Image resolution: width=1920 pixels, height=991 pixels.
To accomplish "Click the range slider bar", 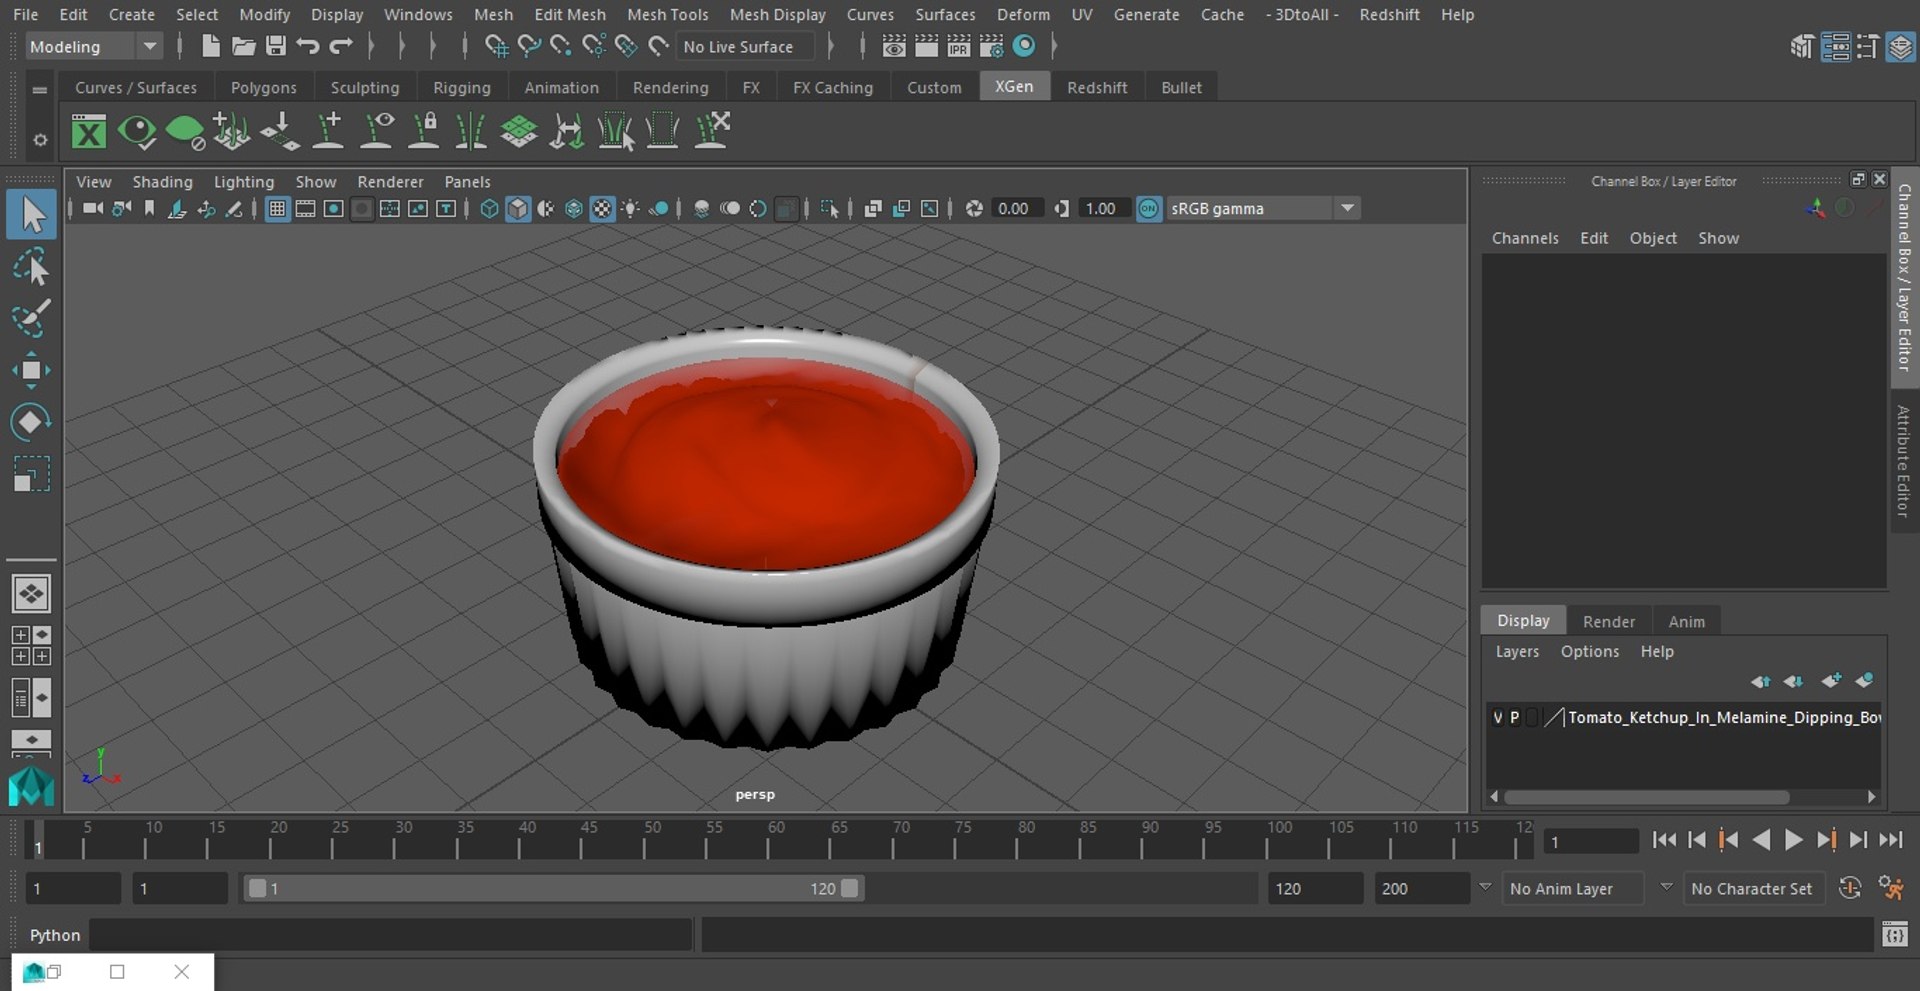I will (554, 888).
